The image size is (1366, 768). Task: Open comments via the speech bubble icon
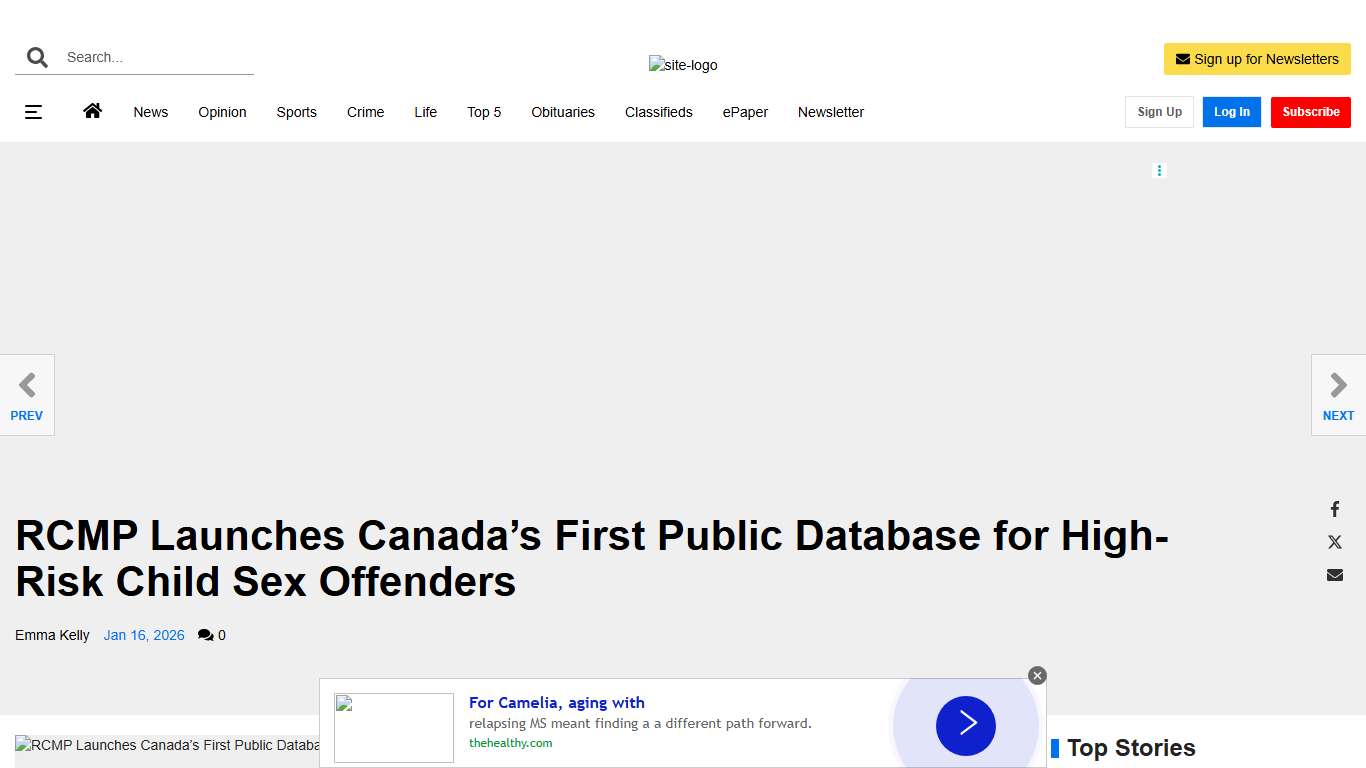pos(205,634)
